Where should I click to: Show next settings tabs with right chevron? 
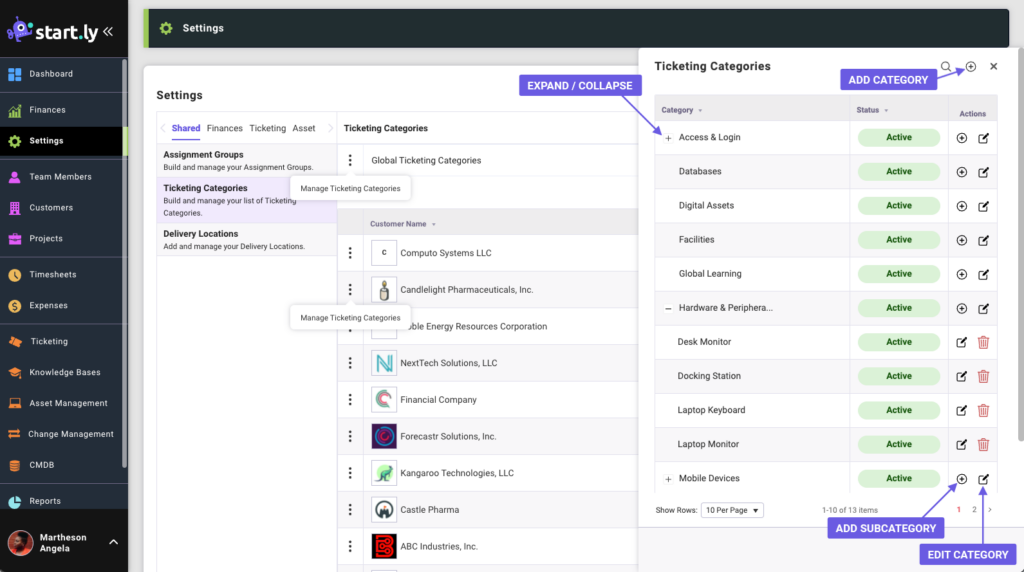(x=330, y=128)
